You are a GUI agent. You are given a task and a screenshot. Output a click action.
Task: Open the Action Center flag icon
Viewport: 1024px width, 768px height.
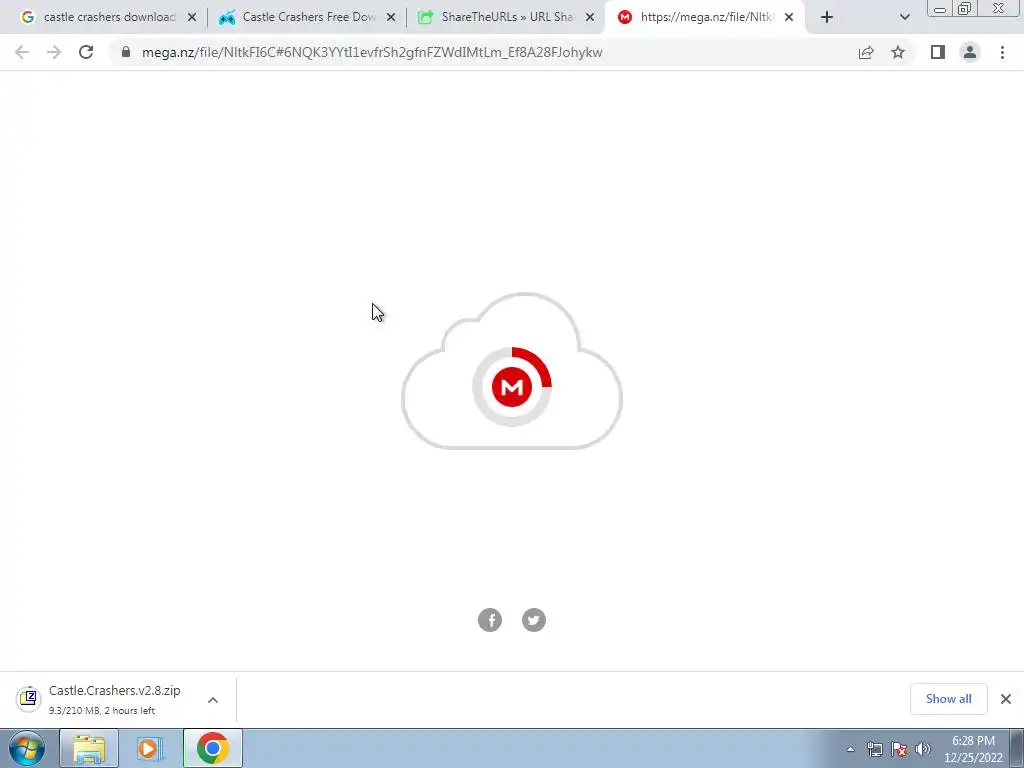[899, 749]
